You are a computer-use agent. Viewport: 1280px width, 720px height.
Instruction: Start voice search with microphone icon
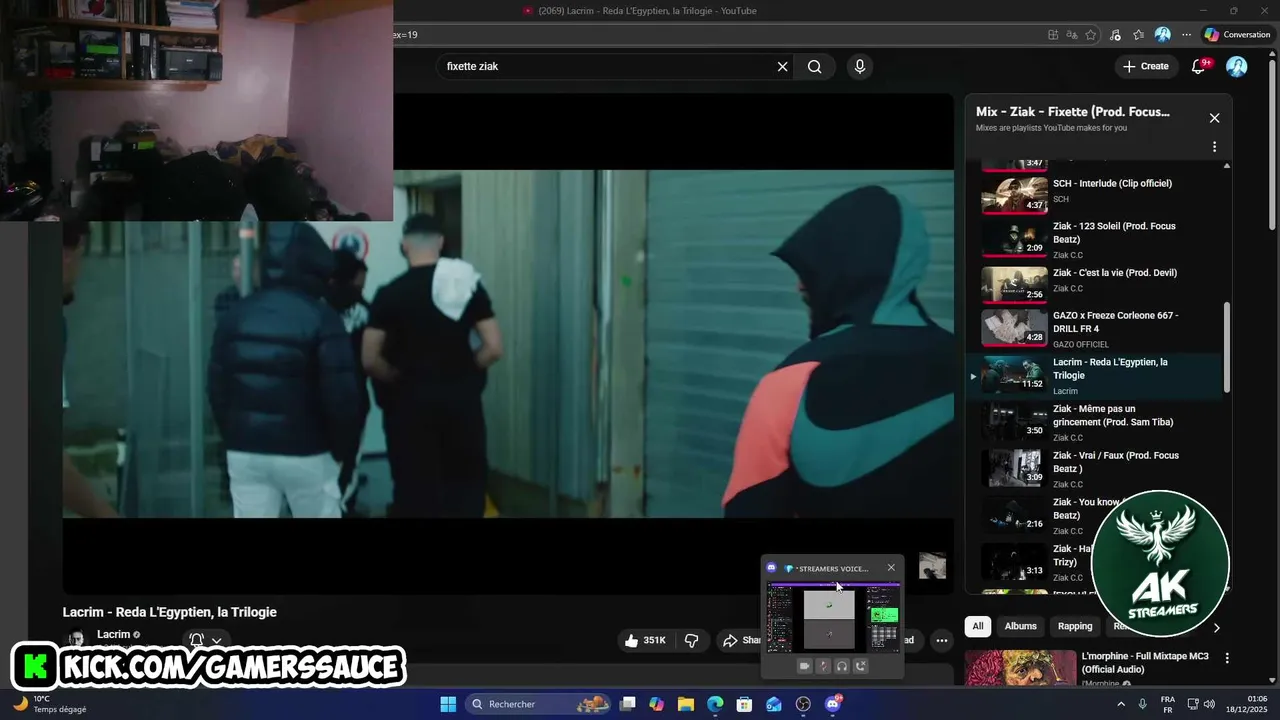pos(859,67)
